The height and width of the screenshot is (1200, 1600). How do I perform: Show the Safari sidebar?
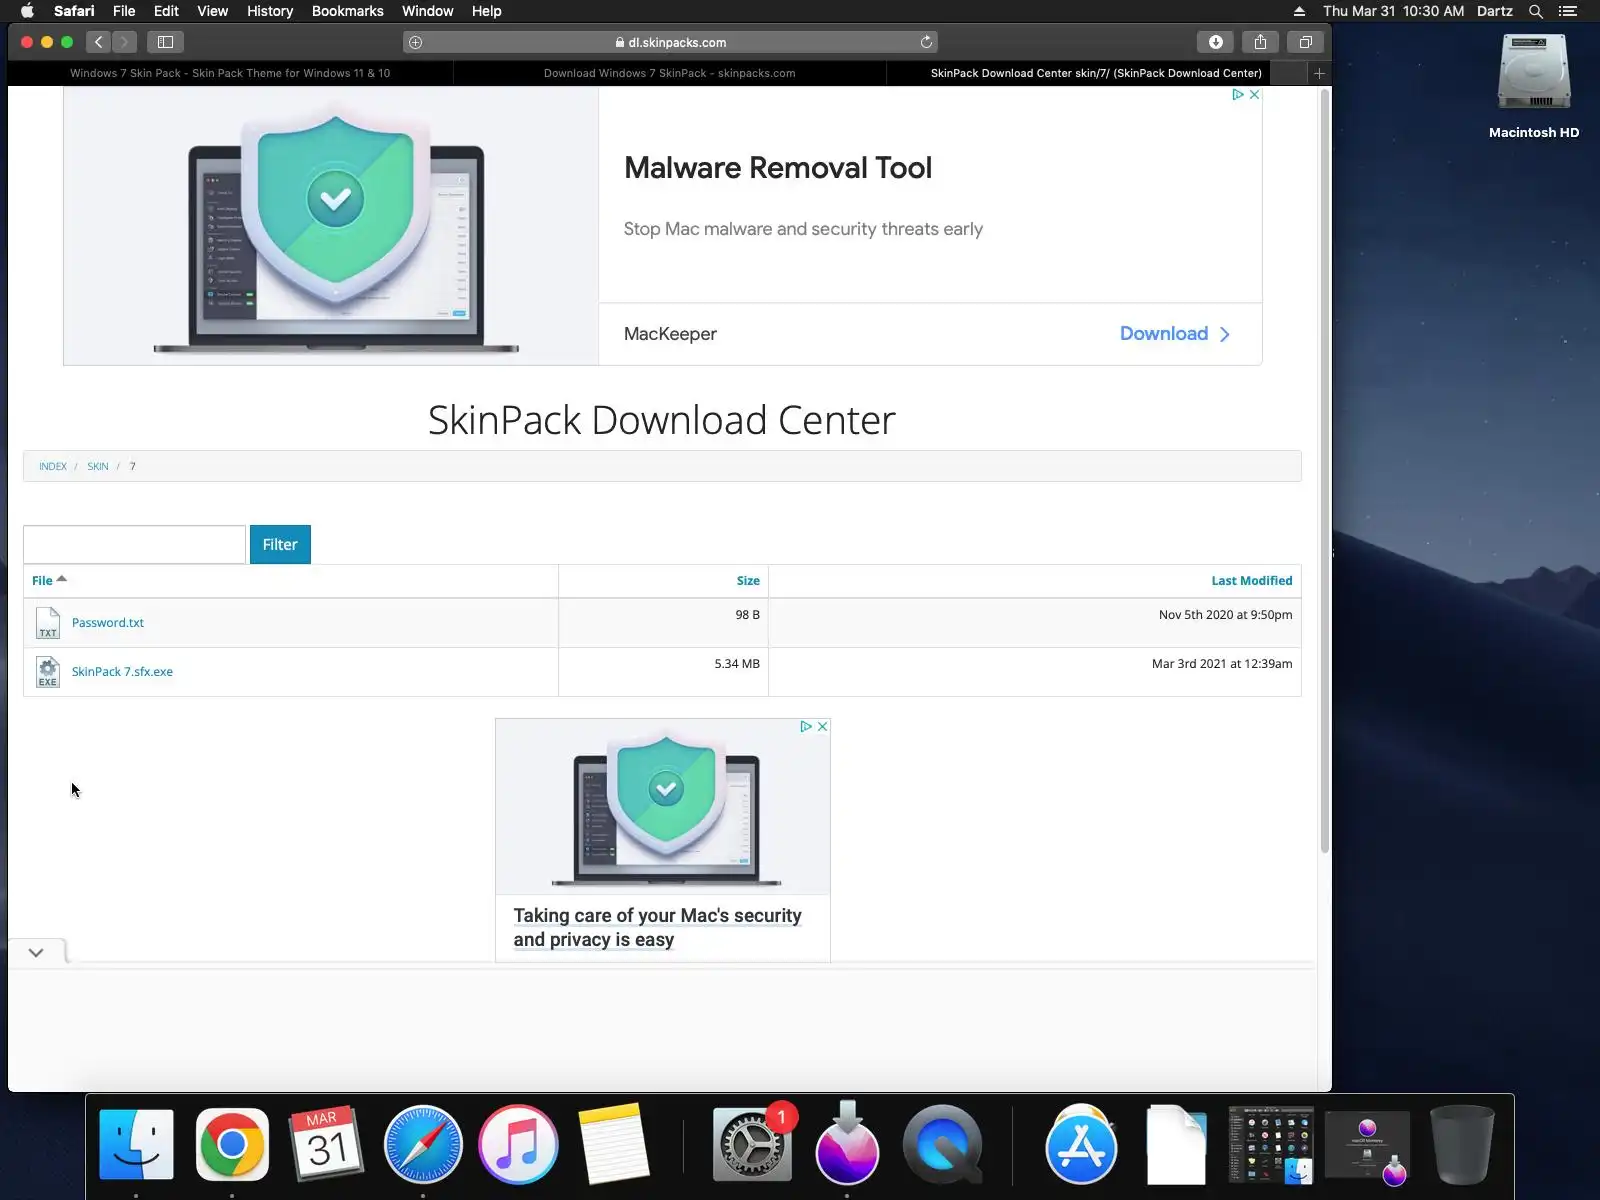pos(165,42)
